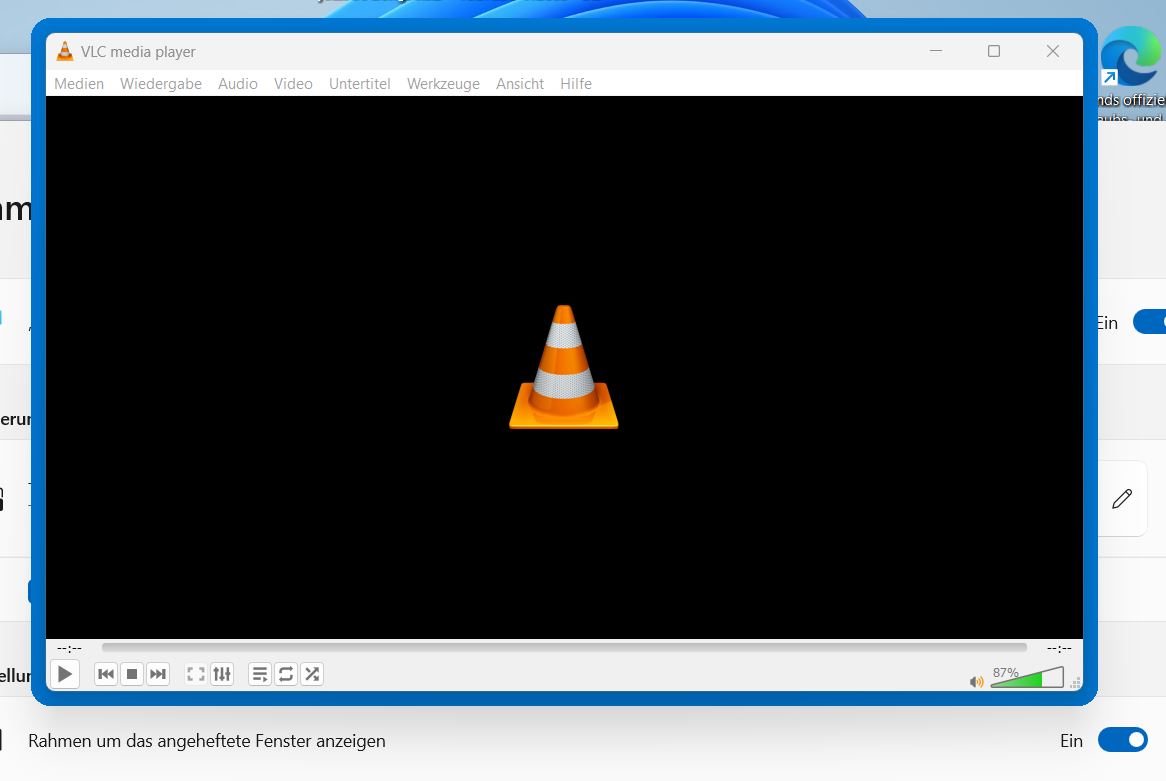The image size is (1166, 781).
Task: Click the playback seek bar
Action: (x=564, y=648)
